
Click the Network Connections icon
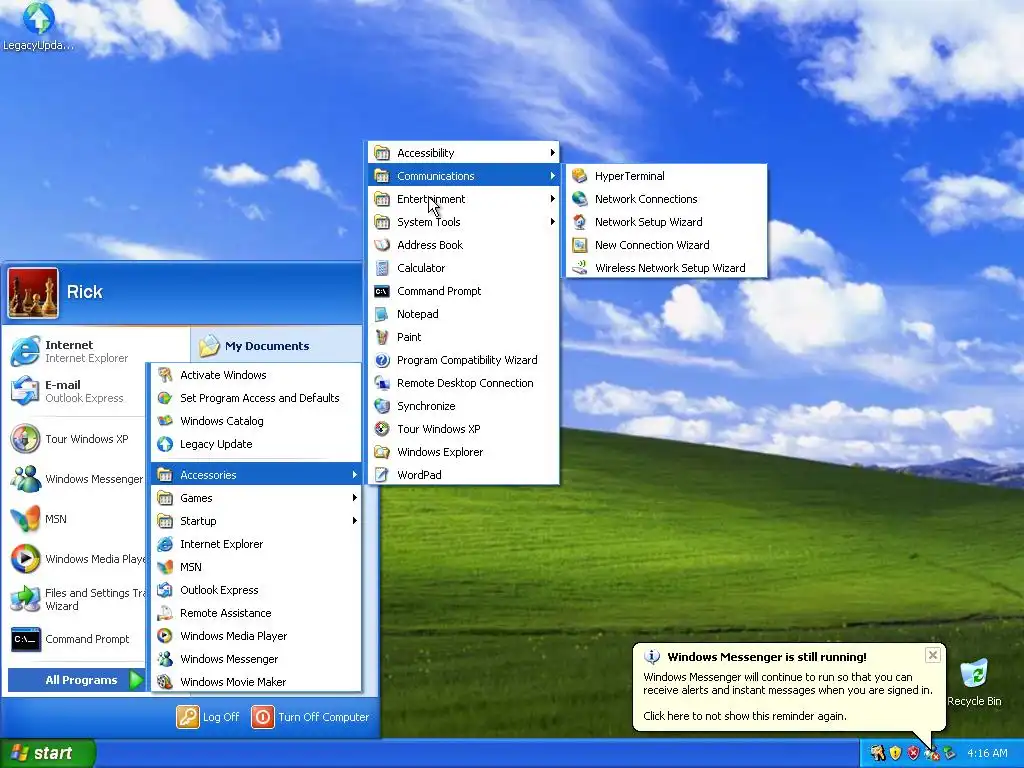tap(579, 199)
